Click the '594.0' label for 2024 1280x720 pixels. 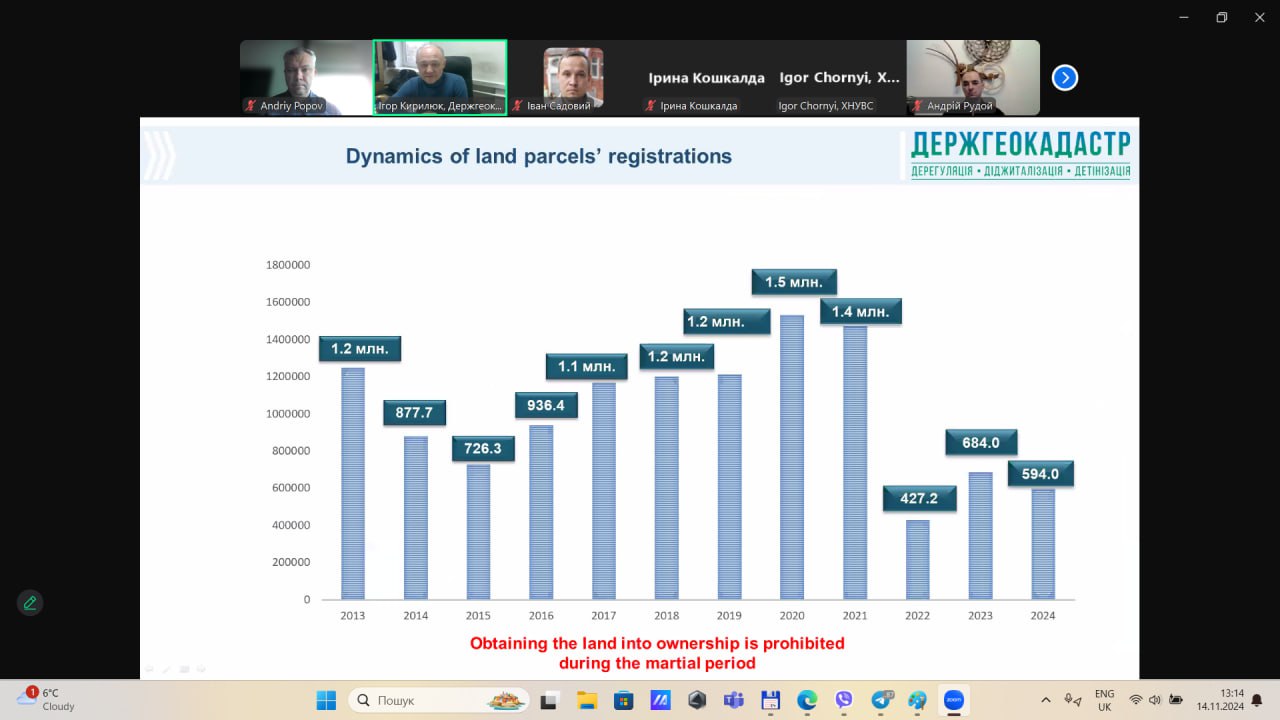coord(1040,474)
